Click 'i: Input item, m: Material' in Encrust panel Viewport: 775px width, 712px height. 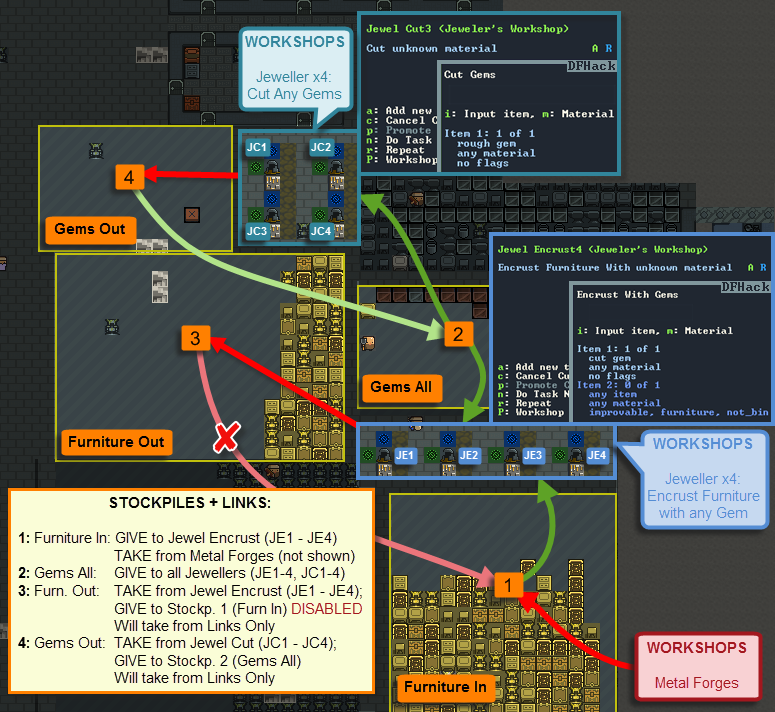coord(655,331)
